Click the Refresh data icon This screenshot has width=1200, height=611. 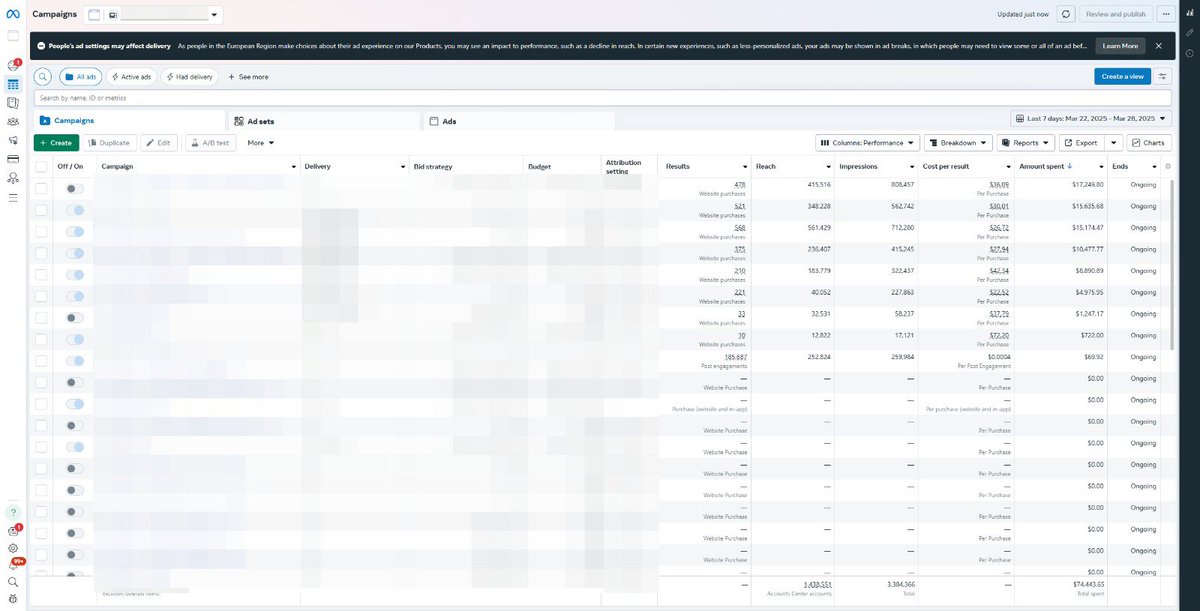coord(1067,14)
